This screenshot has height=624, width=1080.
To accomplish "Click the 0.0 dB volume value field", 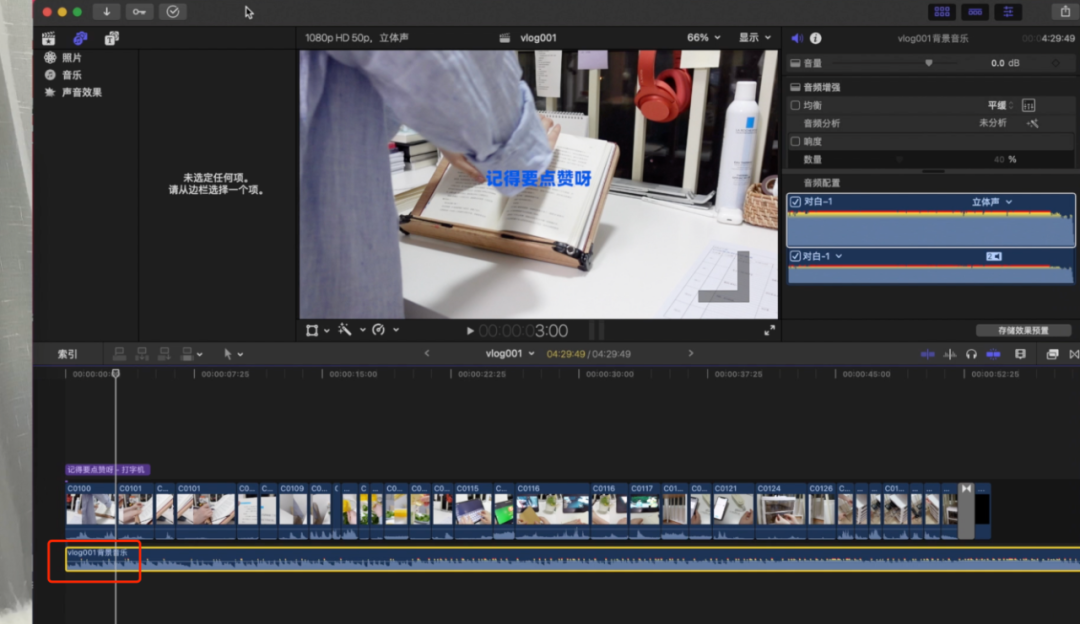I will tap(1005, 63).
